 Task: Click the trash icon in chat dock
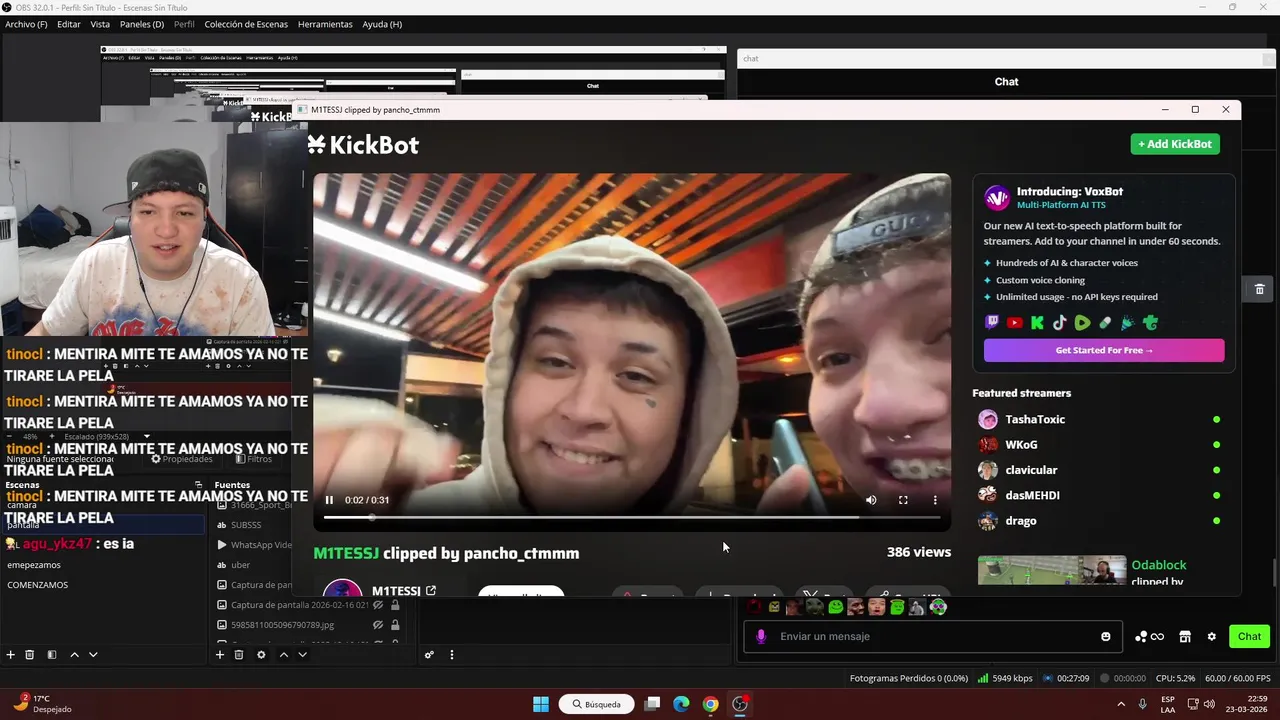(1259, 289)
